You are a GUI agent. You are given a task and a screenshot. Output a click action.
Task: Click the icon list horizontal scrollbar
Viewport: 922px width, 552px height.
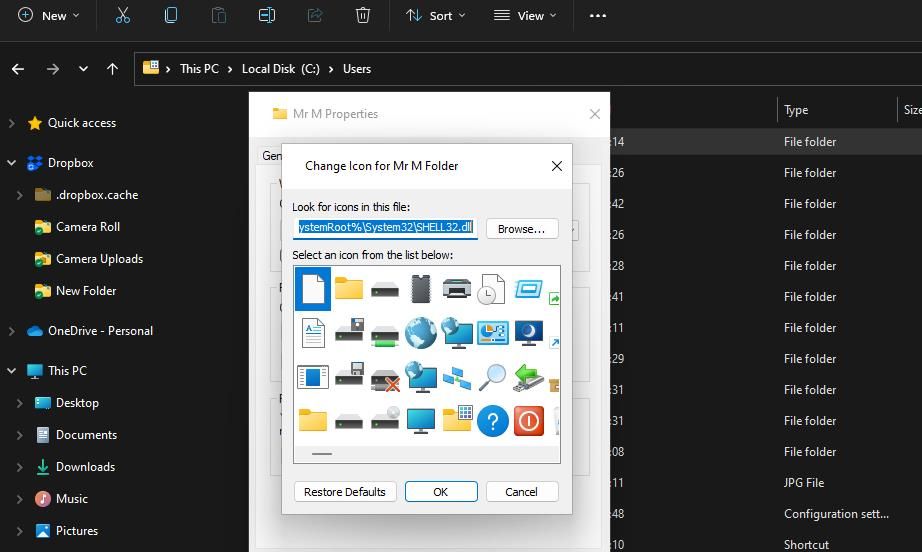pyautogui.click(x=322, y=454)
